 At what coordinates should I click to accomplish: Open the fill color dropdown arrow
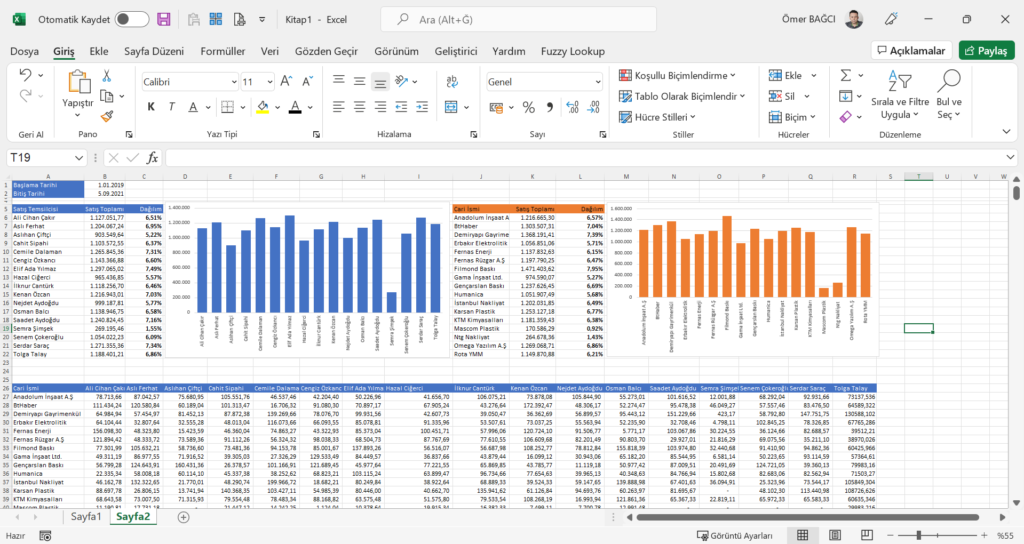(278, 107)
